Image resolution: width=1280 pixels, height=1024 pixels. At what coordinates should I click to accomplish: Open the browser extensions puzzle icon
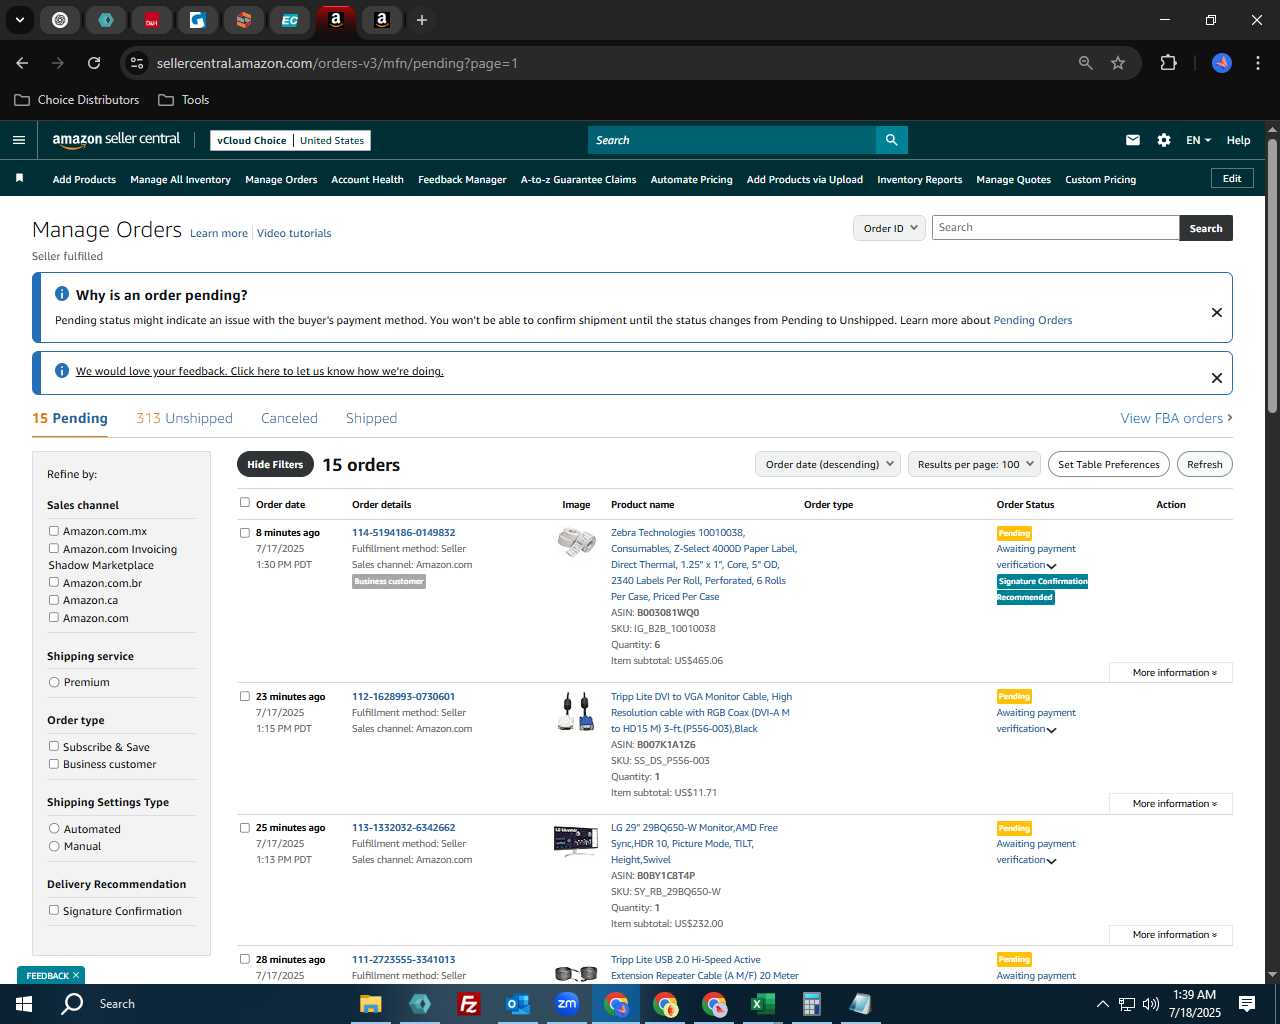(1168, 63)
